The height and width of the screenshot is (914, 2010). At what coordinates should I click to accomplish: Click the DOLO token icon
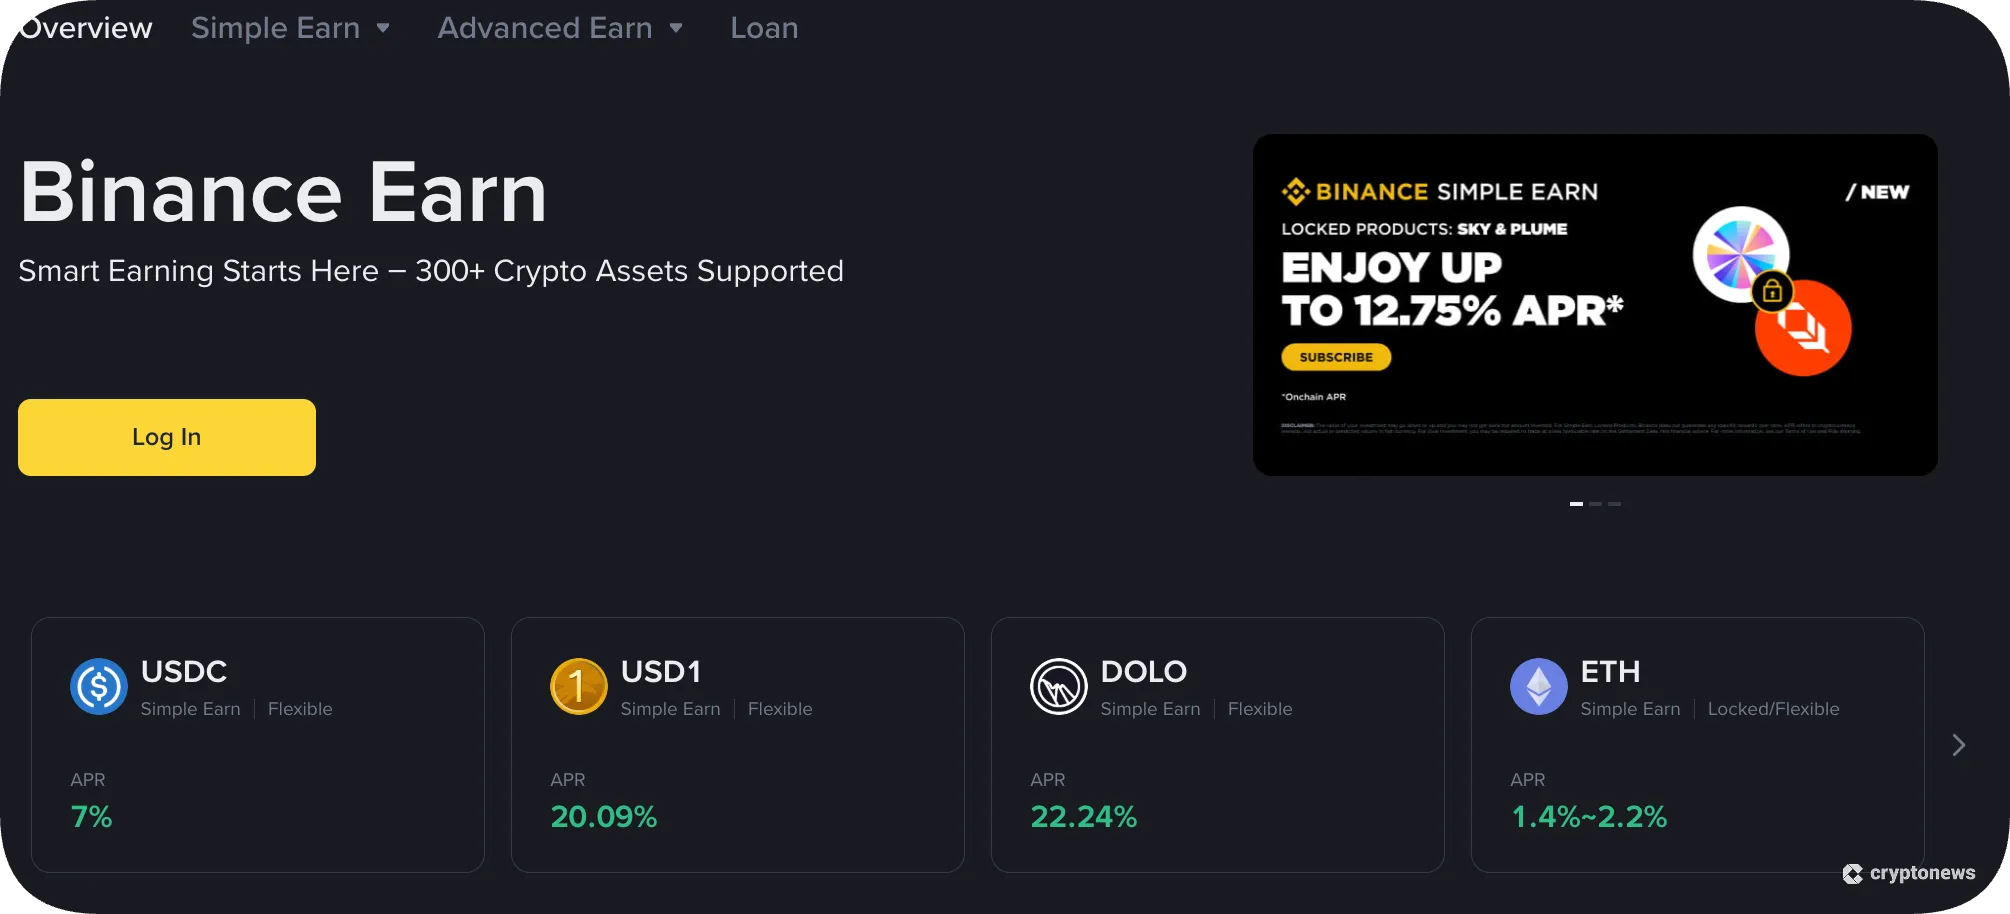tap(1058, 687)
